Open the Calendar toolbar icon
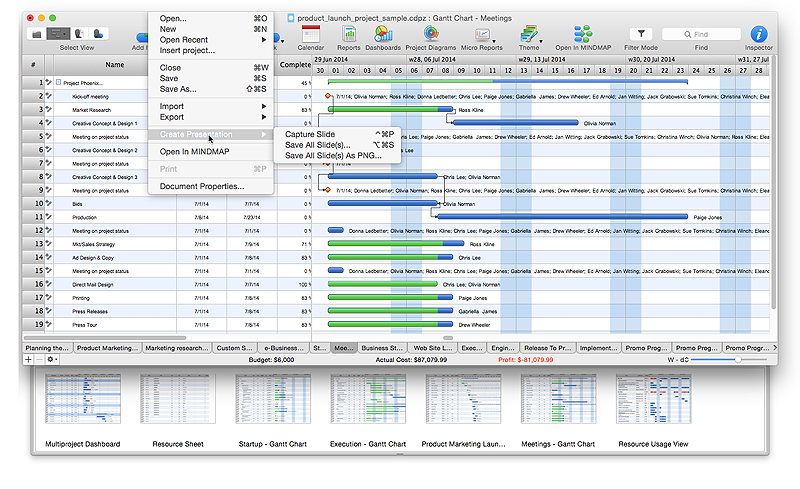The width and height of the screenshot is (800, 489). click(x=310, y=34)
